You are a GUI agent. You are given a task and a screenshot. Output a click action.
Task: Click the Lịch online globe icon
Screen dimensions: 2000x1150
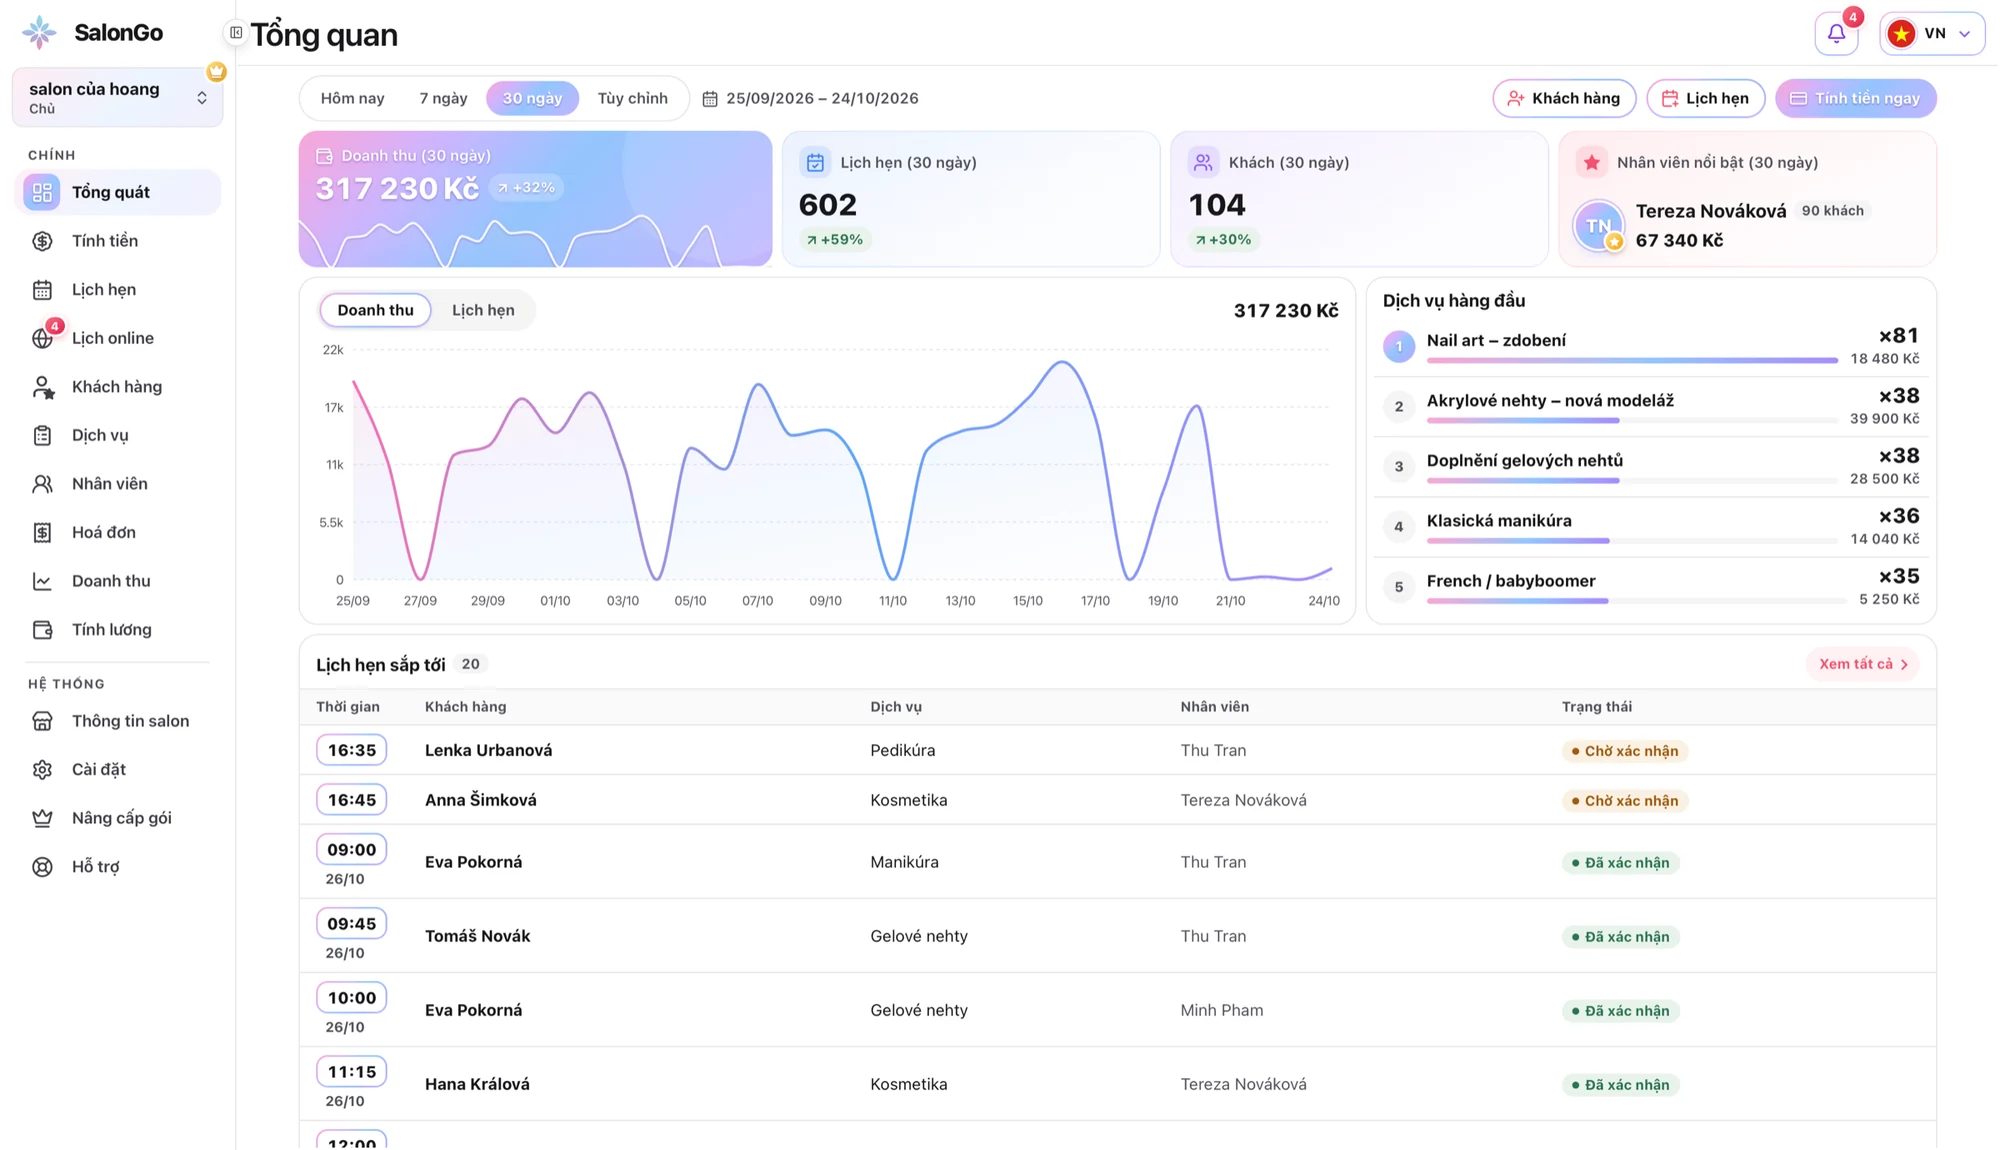(x=42, y=338)
